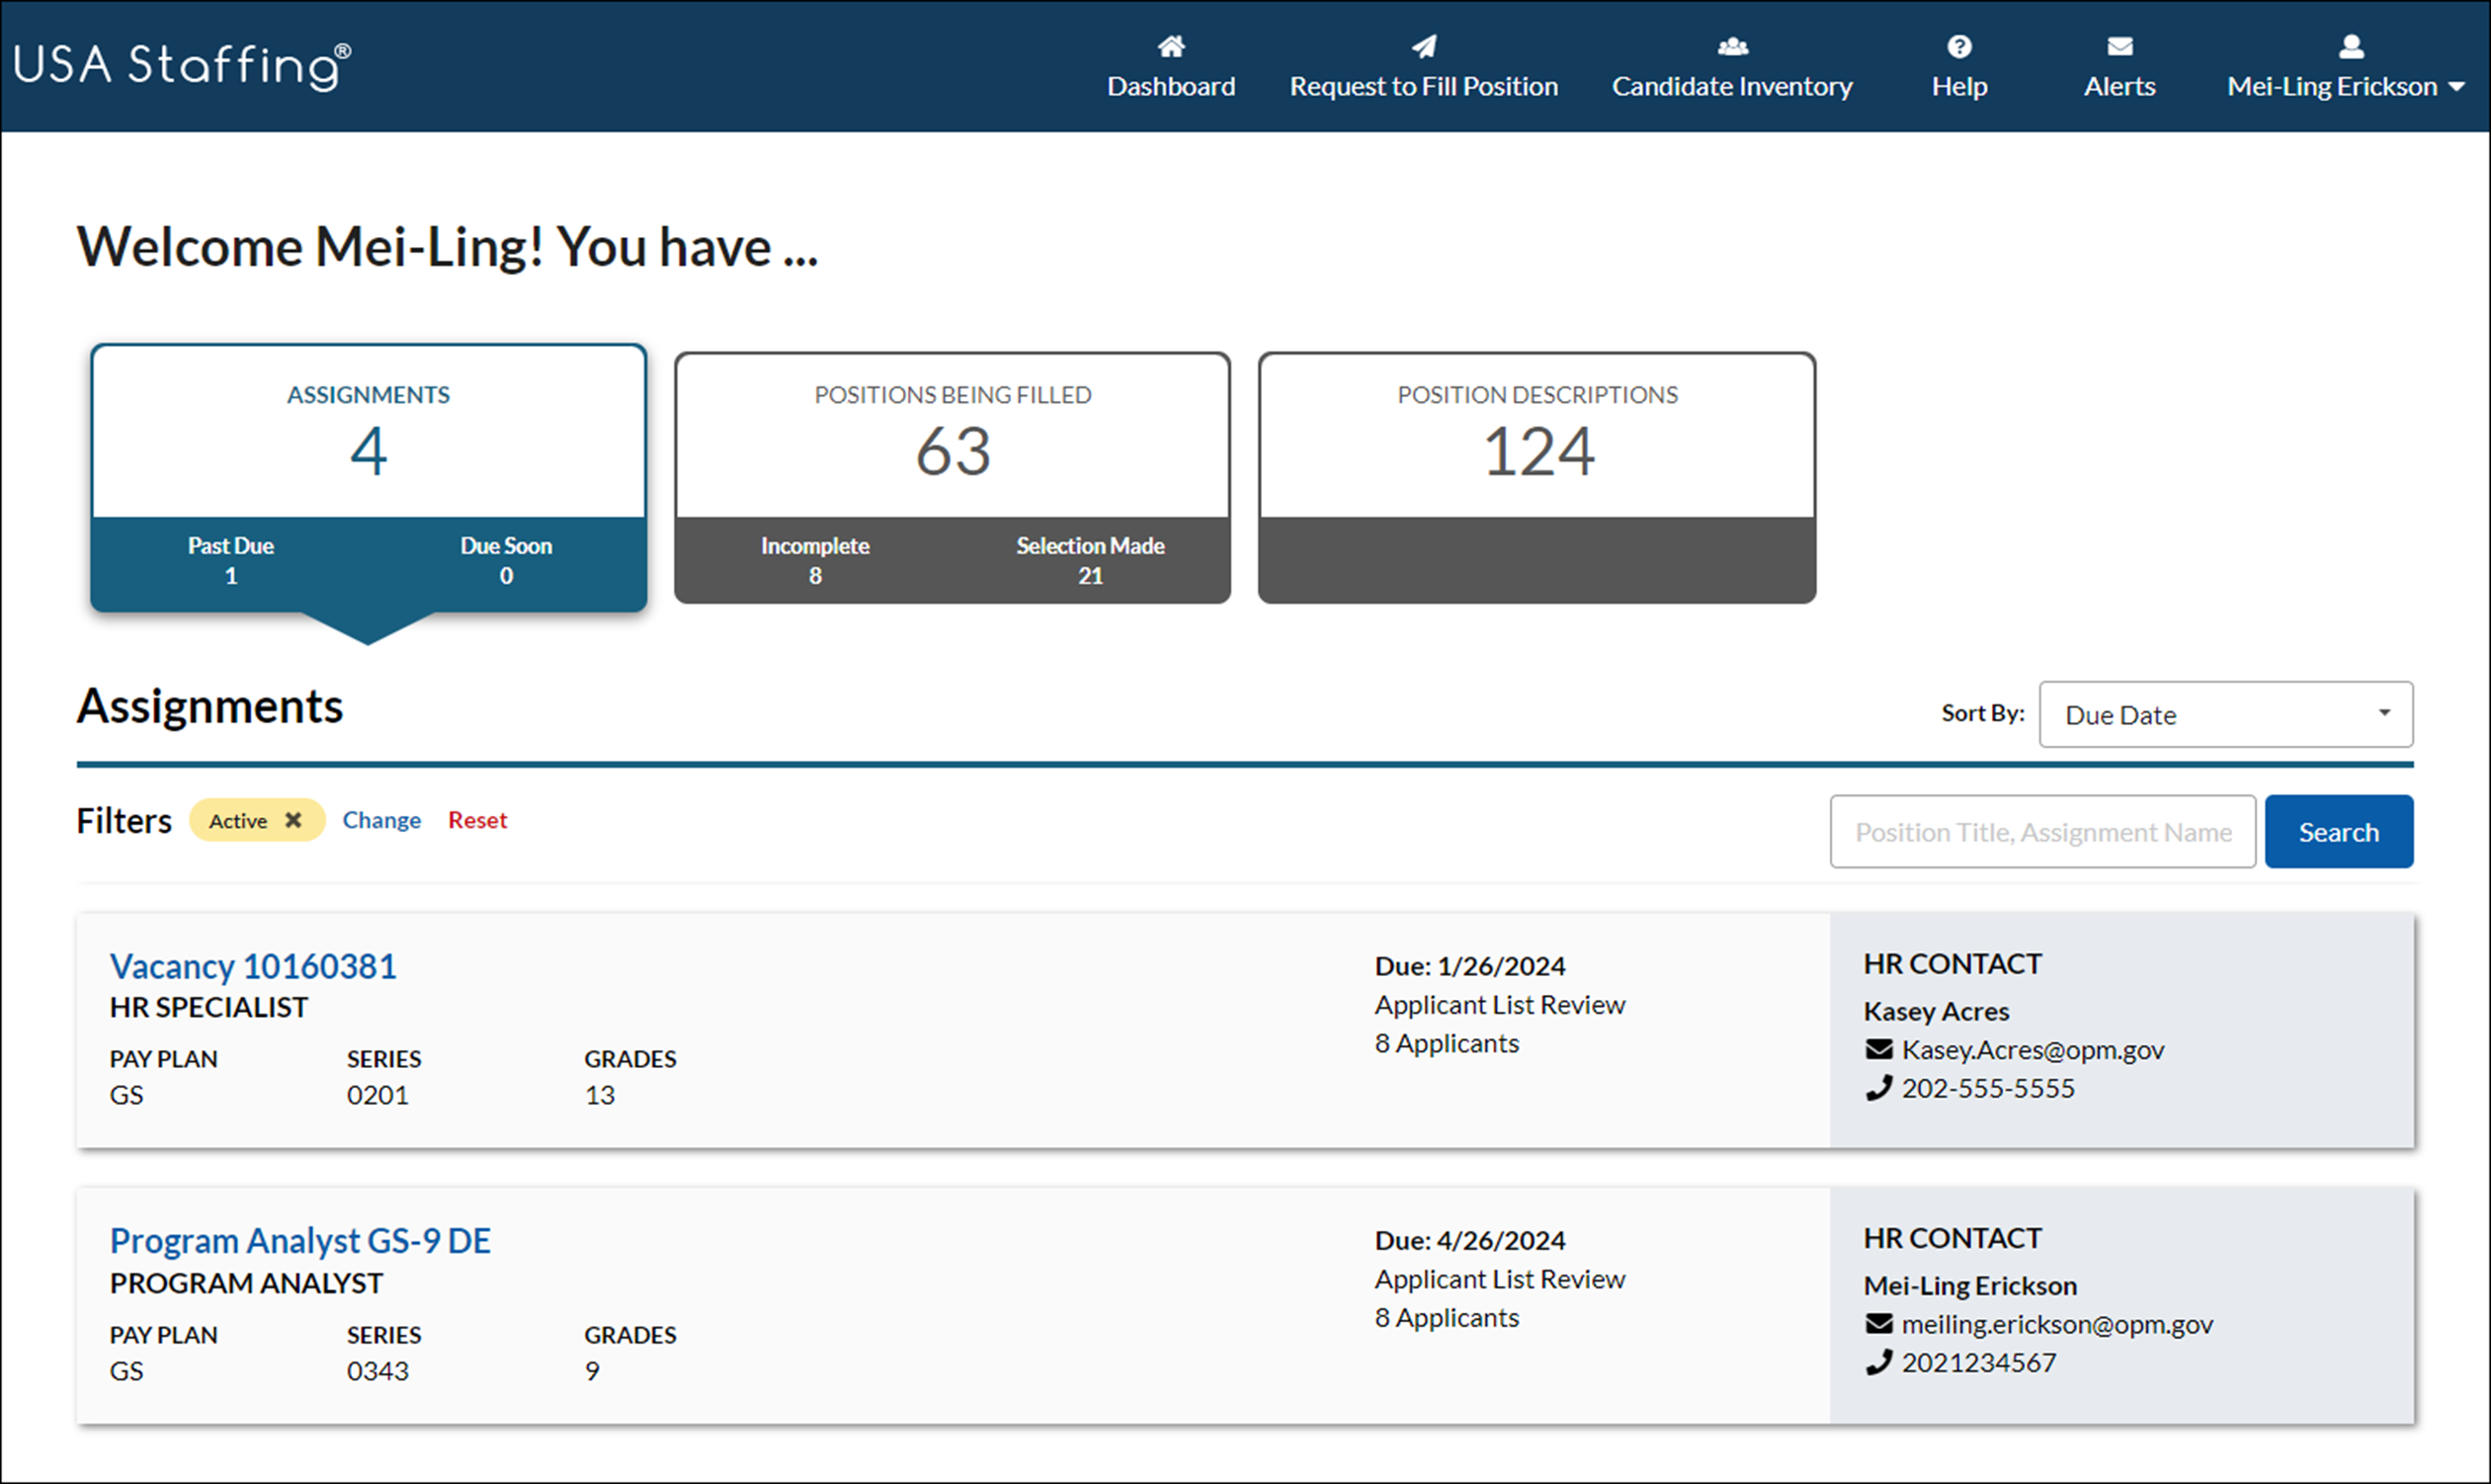This screenshot has height=1484, width=2491.
Task: Open the Program Analyst GS-9 DE link
Action: coord(300,1241)
